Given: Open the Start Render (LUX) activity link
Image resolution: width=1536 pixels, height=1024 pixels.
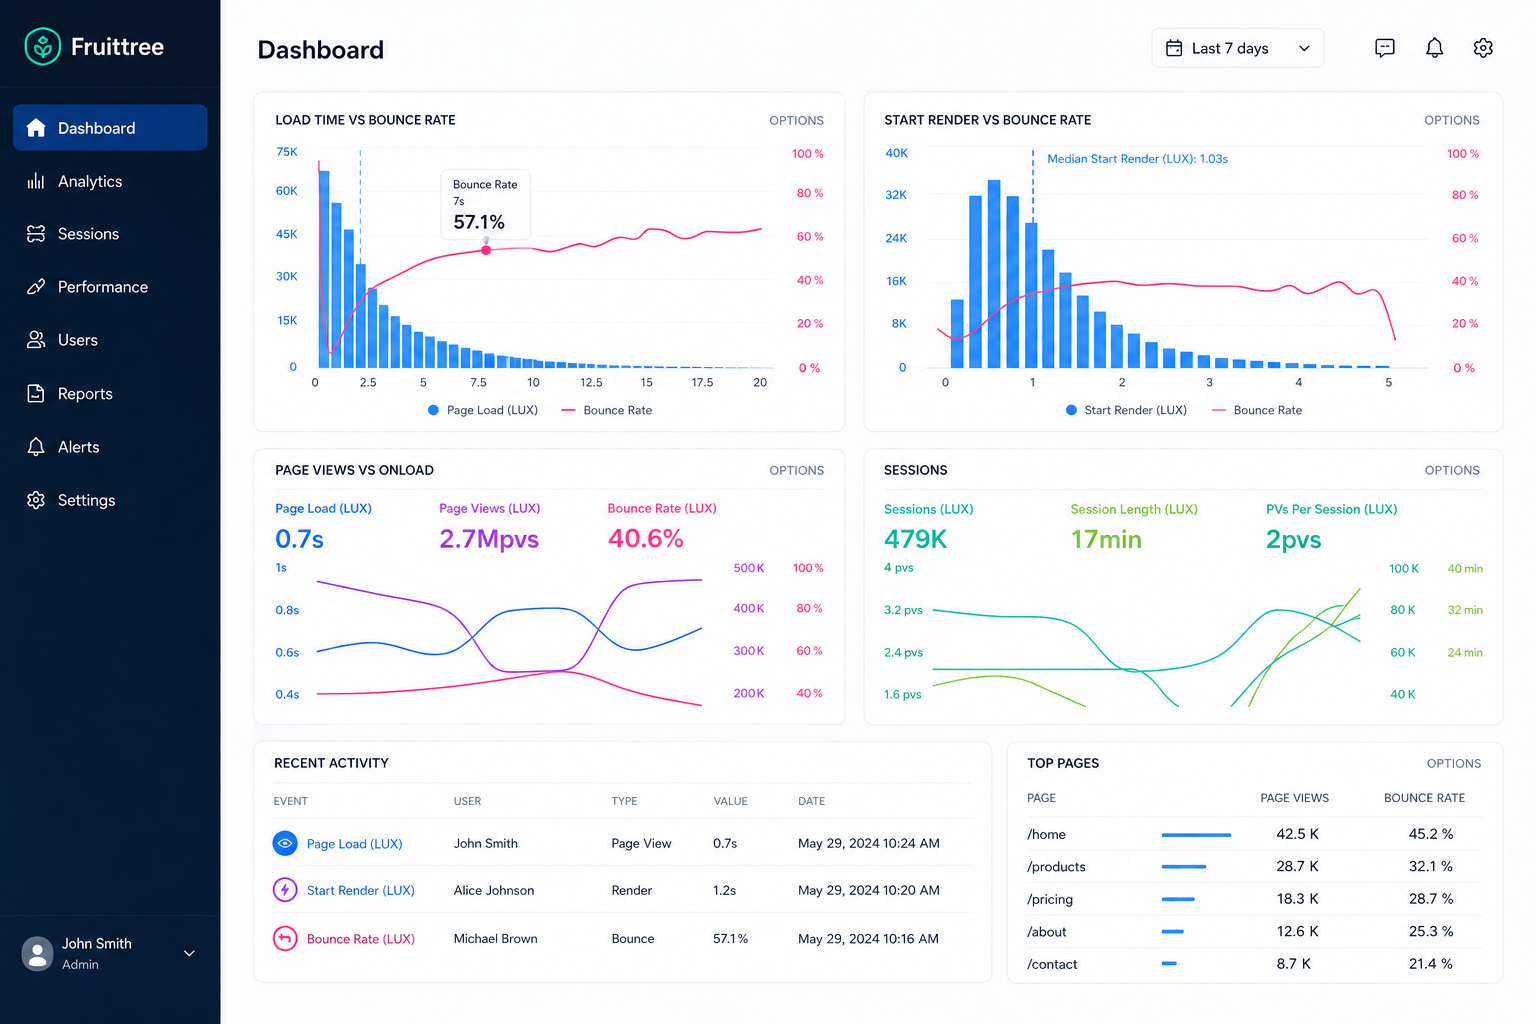Looking at the screenshot, I should coord(360,890).
